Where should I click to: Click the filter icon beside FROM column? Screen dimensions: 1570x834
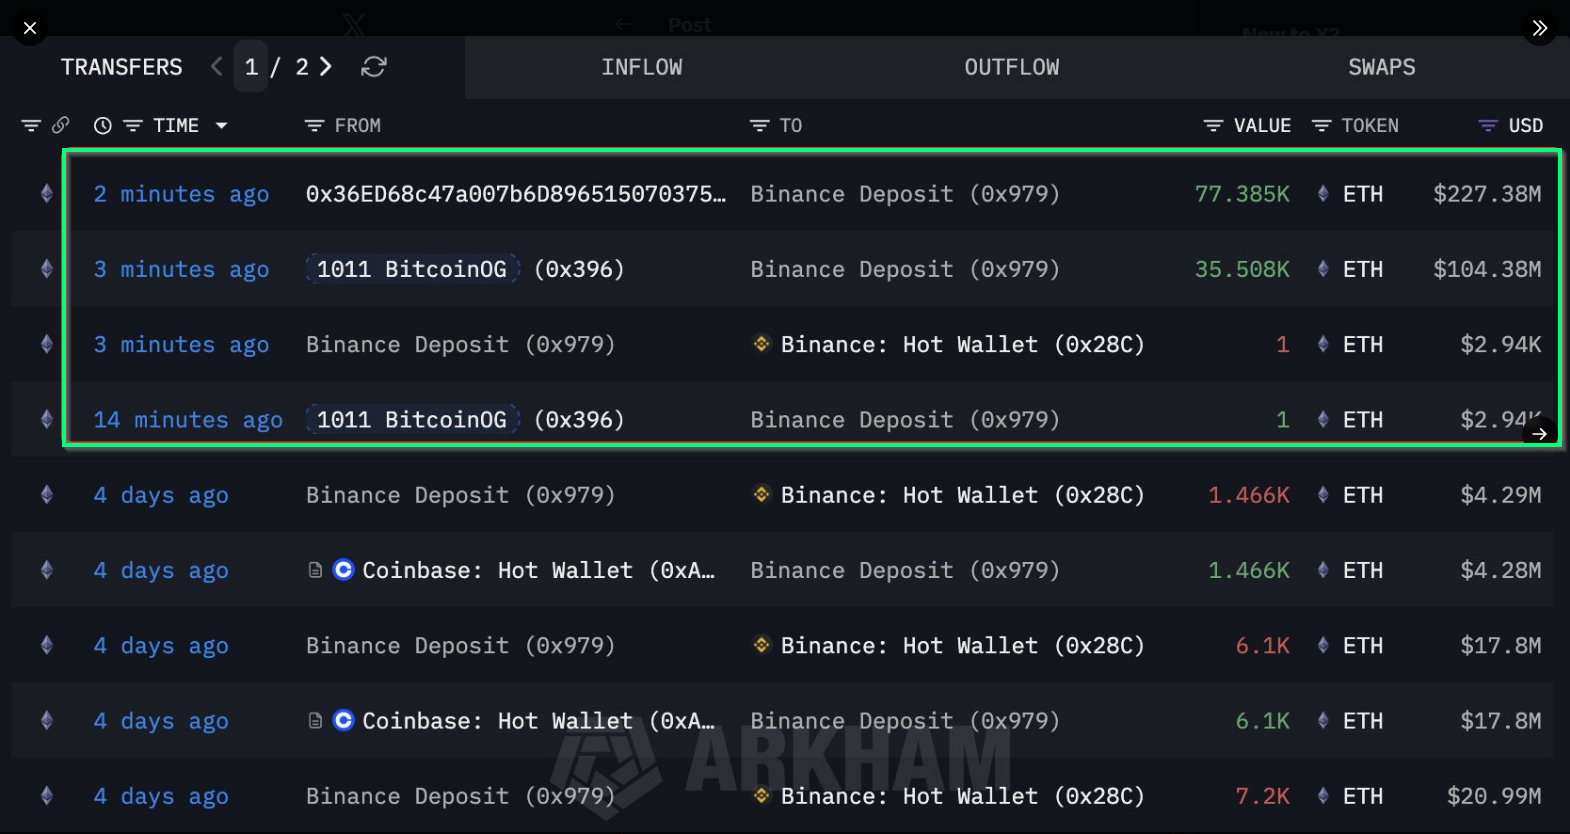tap(313, 125)
